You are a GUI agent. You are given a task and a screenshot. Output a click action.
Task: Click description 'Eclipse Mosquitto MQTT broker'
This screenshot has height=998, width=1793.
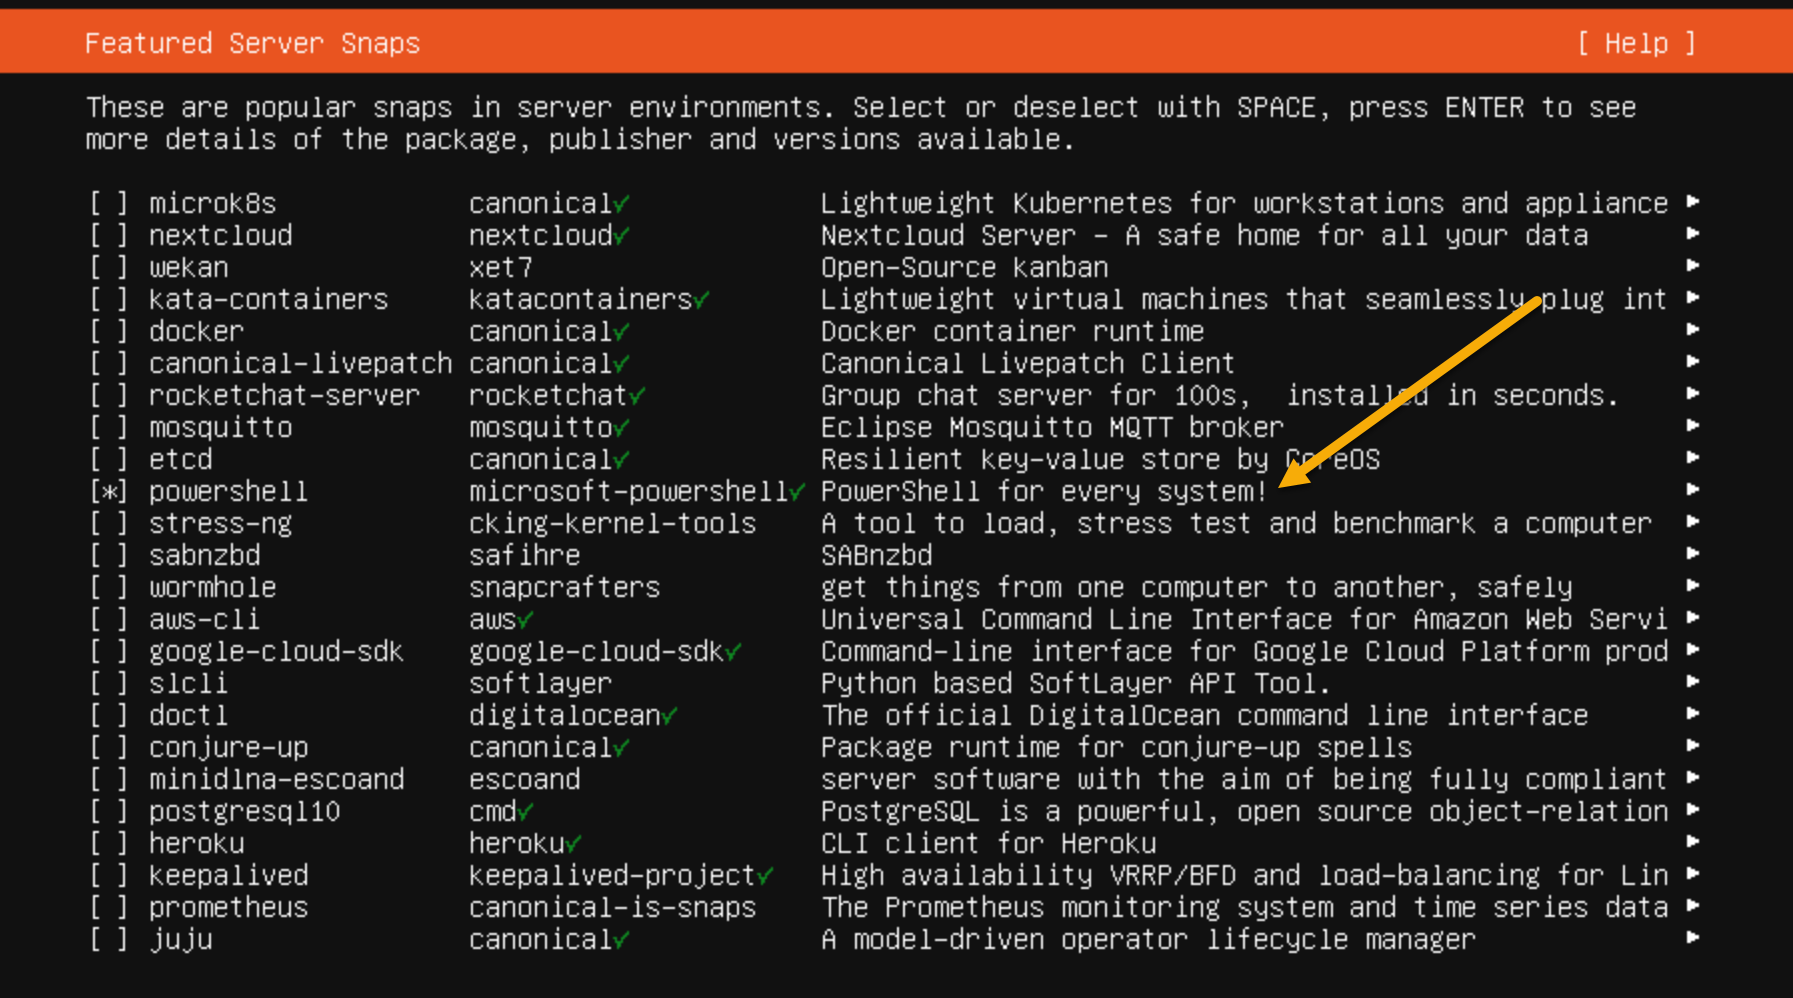coord(1052,428)
